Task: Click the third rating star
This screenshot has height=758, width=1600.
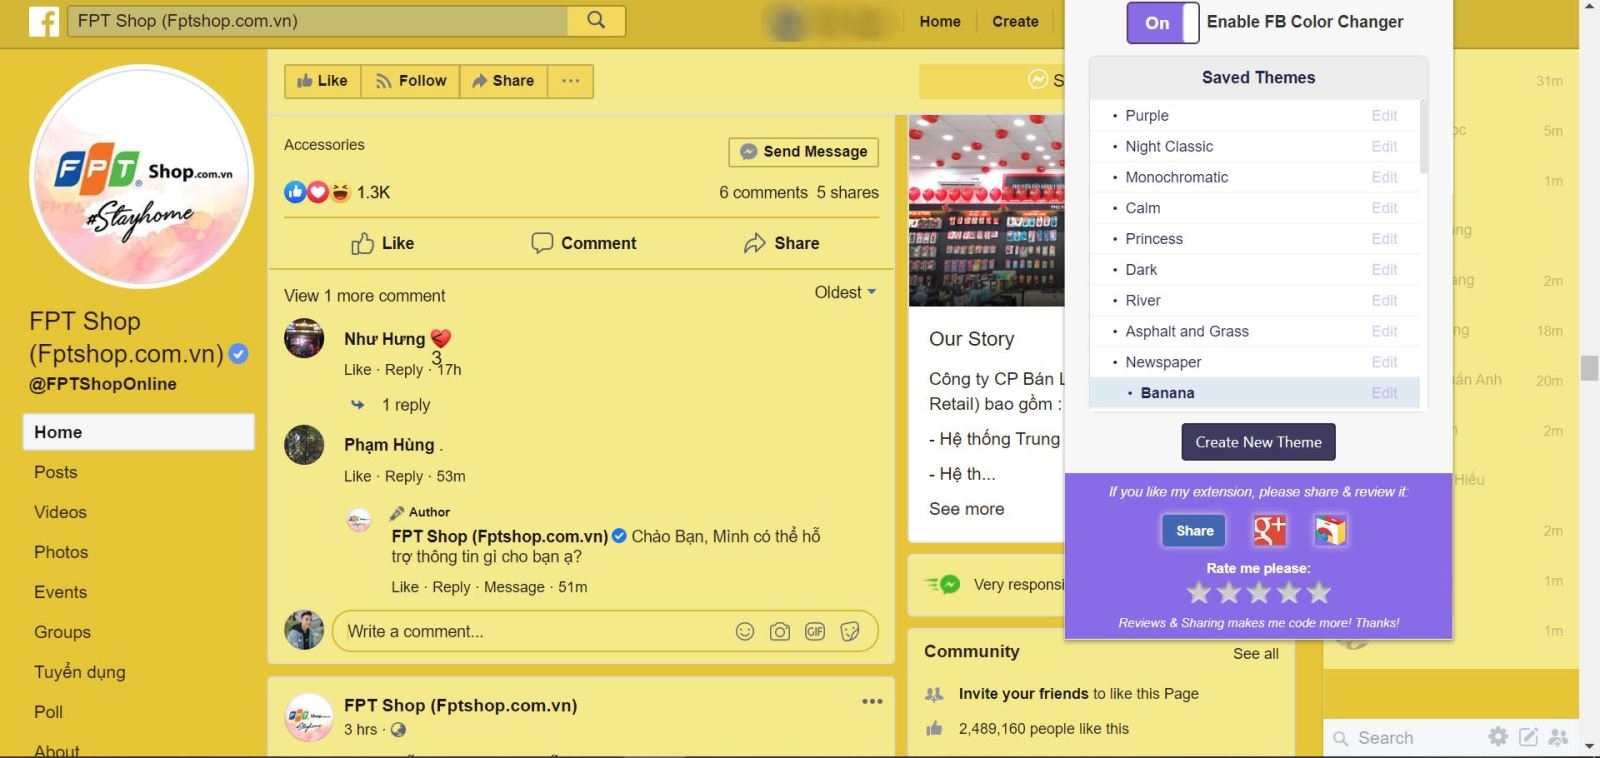Action: coord(1259,593)
